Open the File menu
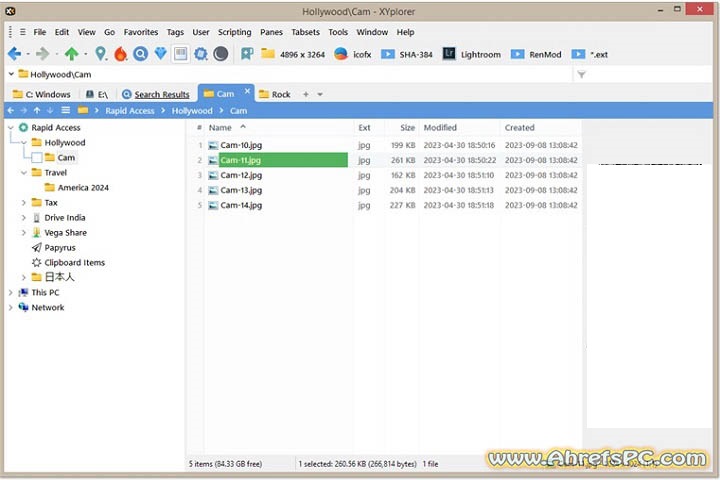The width and height of the screenshot is (720, 480). coord(39,32)
